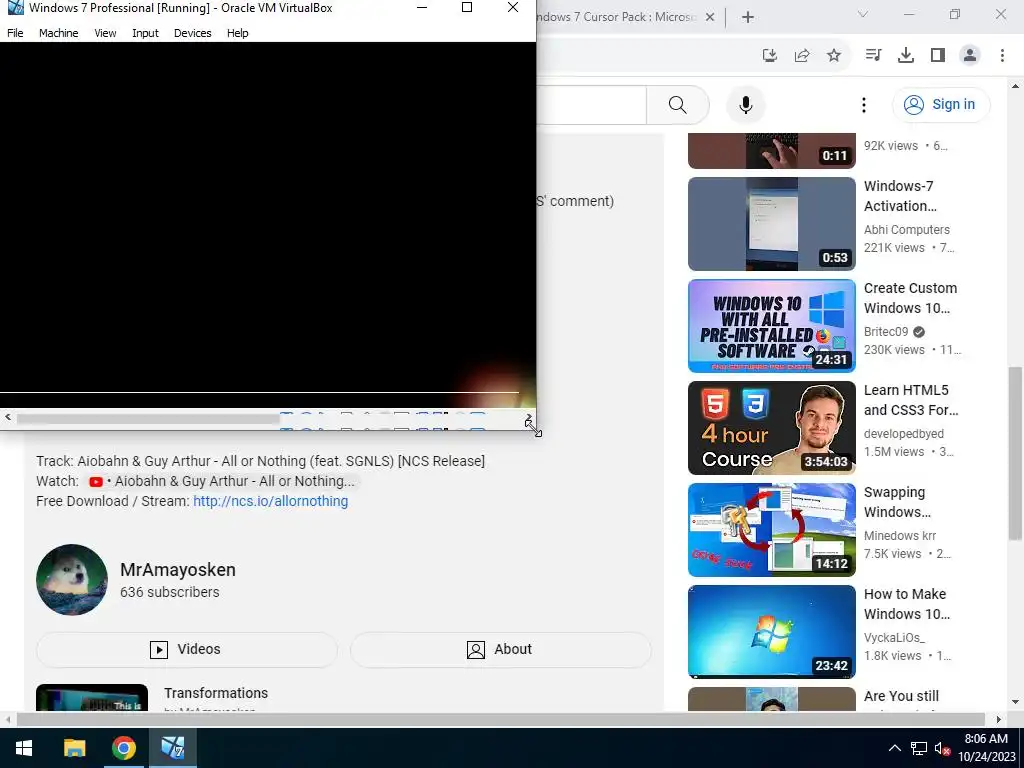Open a new Chrome tab
The width and height of the screenshot is (1024, 768).
coord(748,17)
